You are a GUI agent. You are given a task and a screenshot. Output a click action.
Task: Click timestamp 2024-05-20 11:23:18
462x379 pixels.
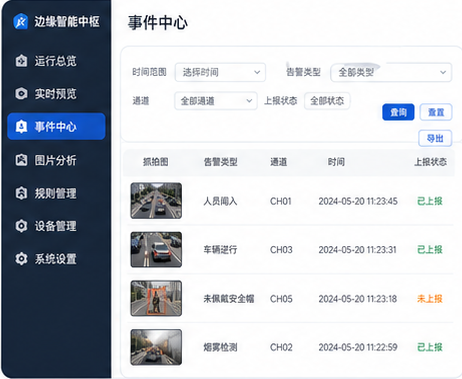click(358, 299)
